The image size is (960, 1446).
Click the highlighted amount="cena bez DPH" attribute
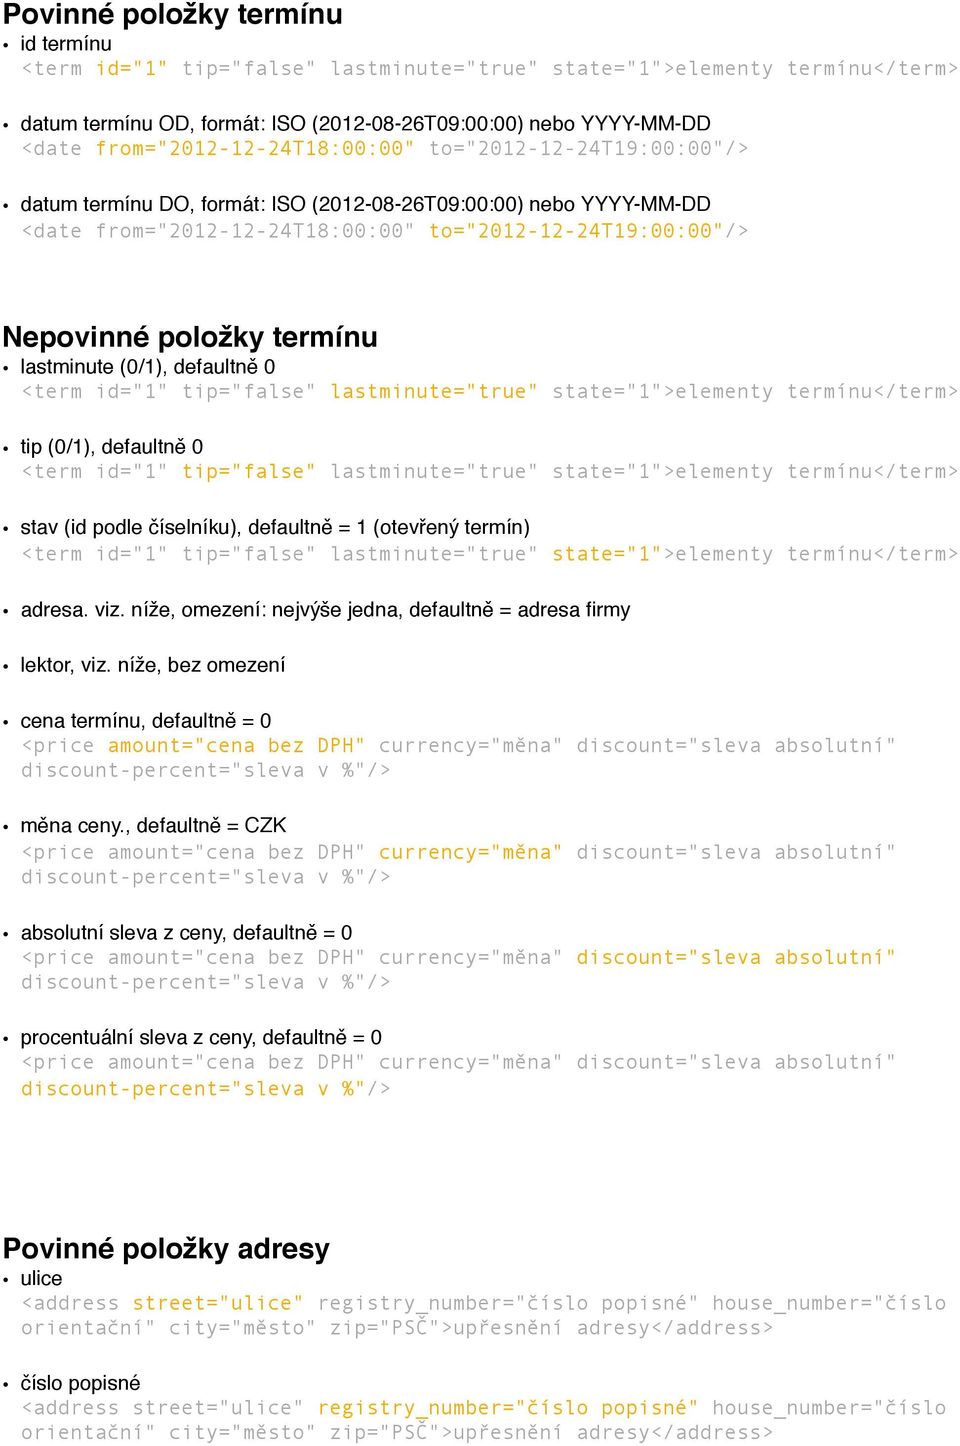point(236,746)
